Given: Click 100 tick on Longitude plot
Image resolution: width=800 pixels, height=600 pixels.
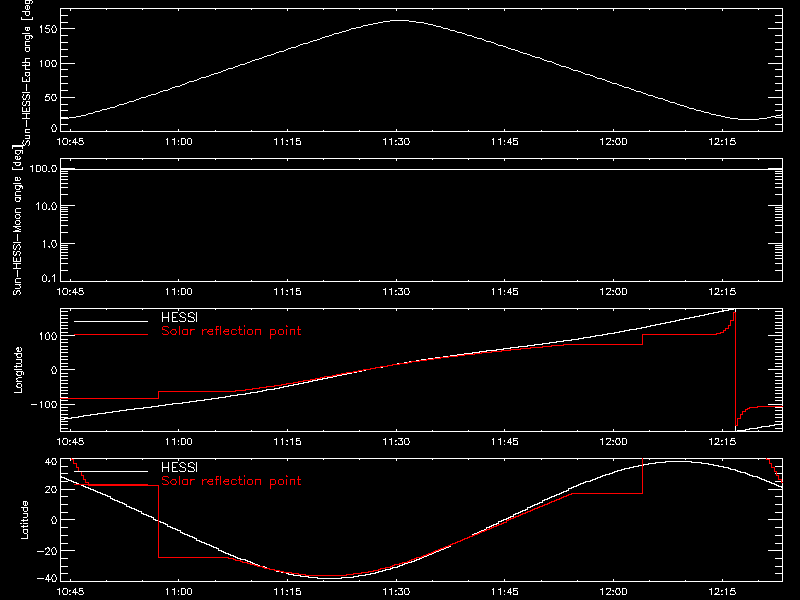Looking at the screenshot, I should click(x=48, y=336).
